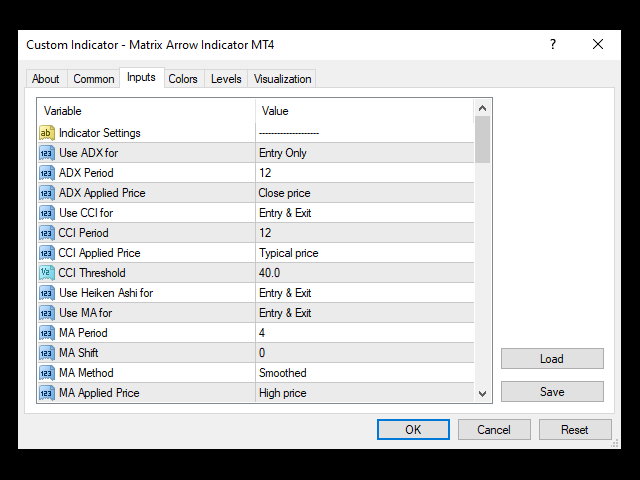The width and height of the screenshot is (640, 480).
Task: Select the dashed value of Indicator Settings
Action: pyautogui.click(x=289, y=133)
